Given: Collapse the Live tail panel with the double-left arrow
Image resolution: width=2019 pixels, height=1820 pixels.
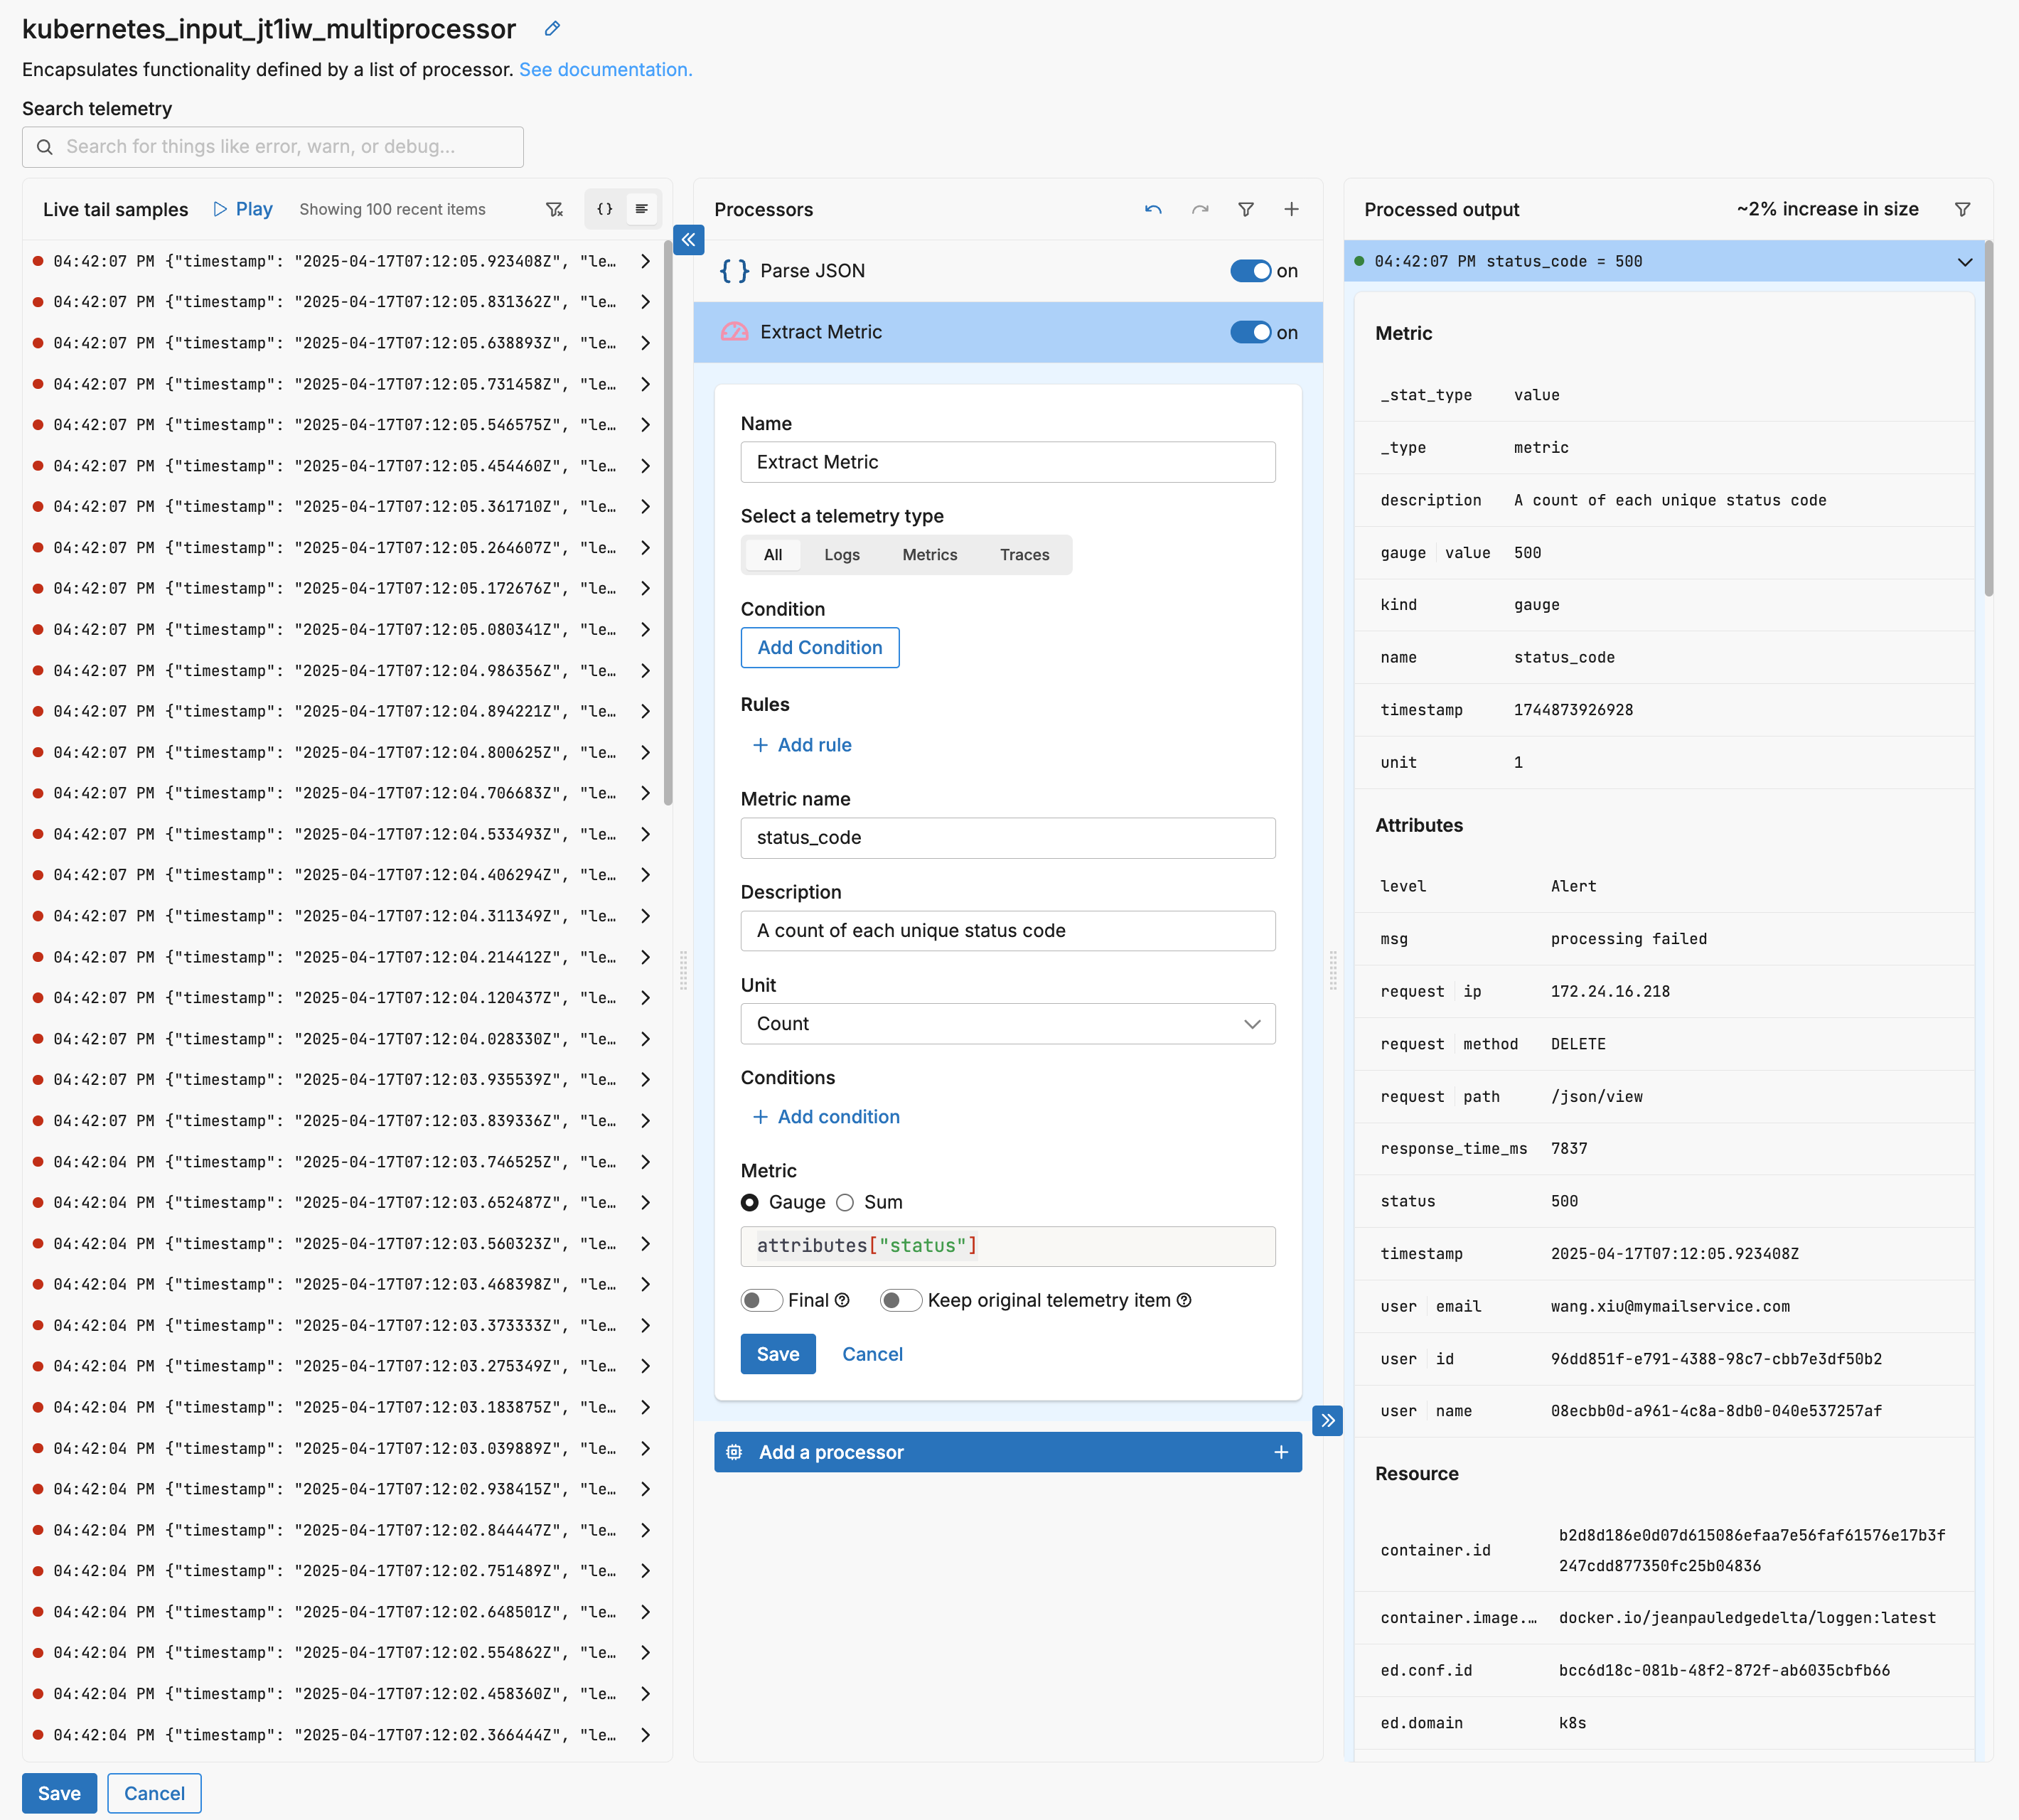Looking at the screenshot, I should point(688,240).
